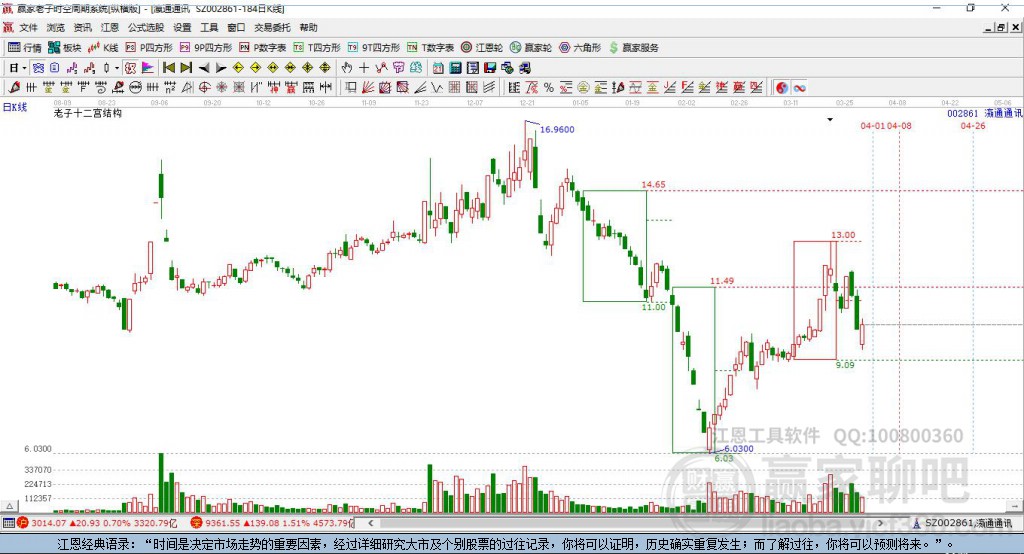Click the 日K线 chart label
This screenshot has height=554, width=1024.
click(15, 108)
